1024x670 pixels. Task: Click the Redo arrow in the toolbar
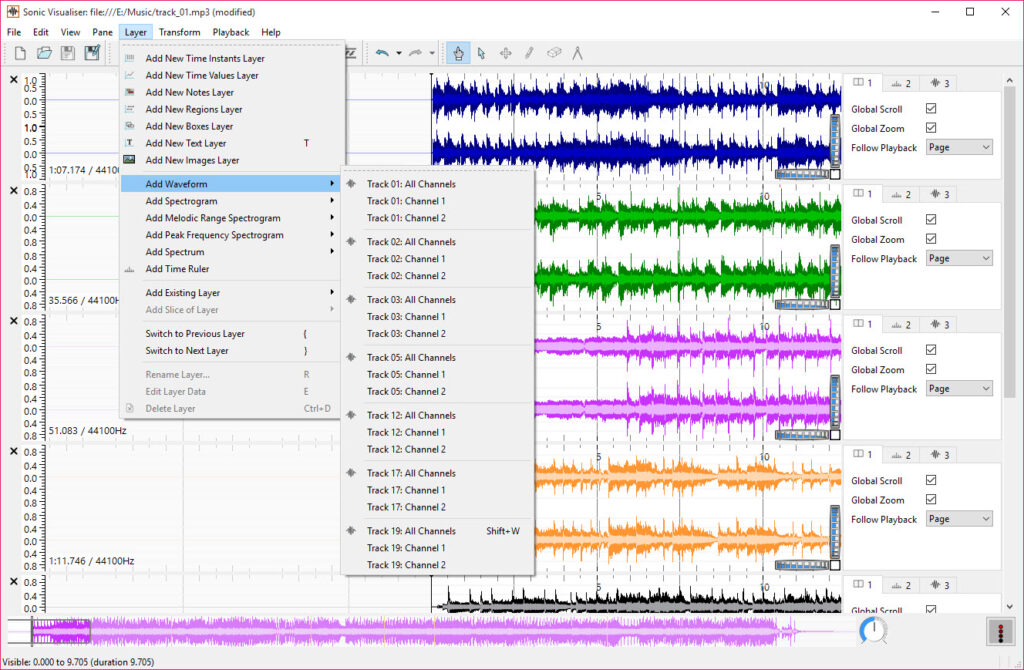[x=415, y=54]
